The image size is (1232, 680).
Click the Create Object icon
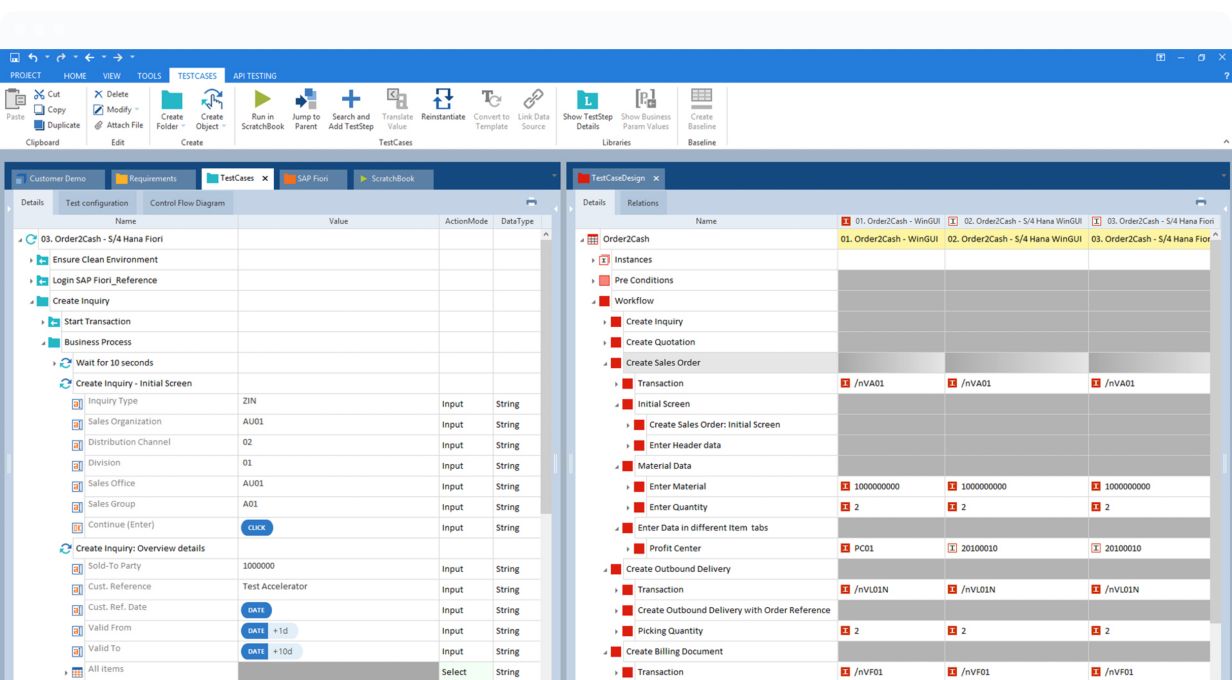coord(212,100)
